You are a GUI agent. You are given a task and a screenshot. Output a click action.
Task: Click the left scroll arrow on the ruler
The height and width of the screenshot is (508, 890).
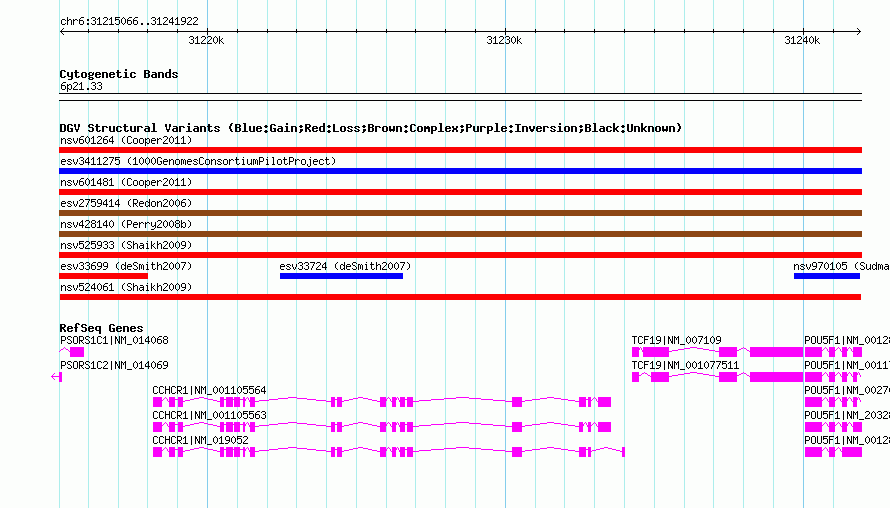coord(62,32)
